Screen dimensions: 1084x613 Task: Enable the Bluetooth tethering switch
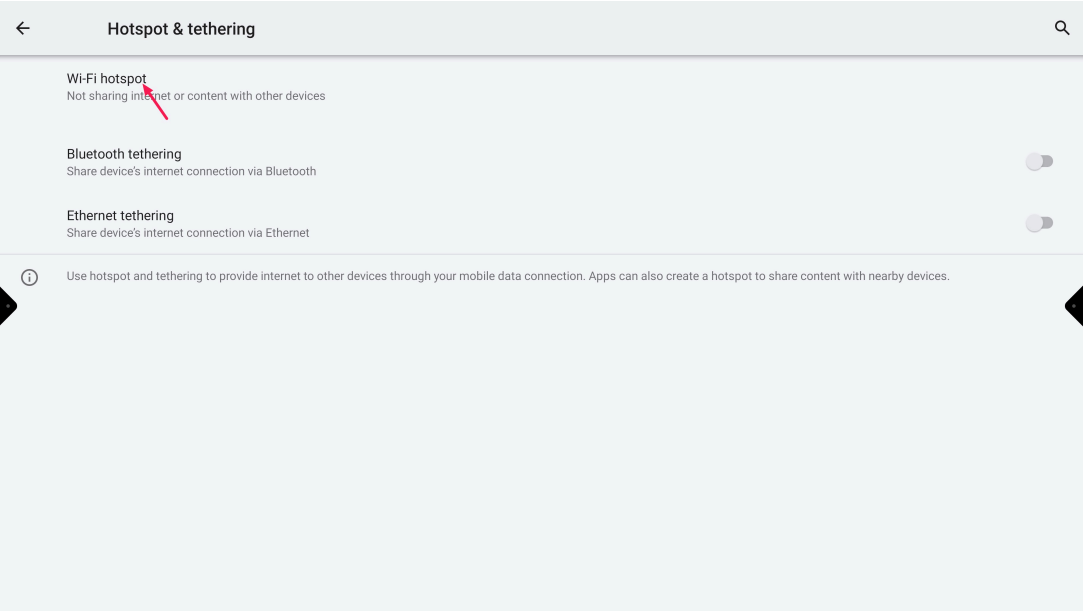(x=1039, y=162)
